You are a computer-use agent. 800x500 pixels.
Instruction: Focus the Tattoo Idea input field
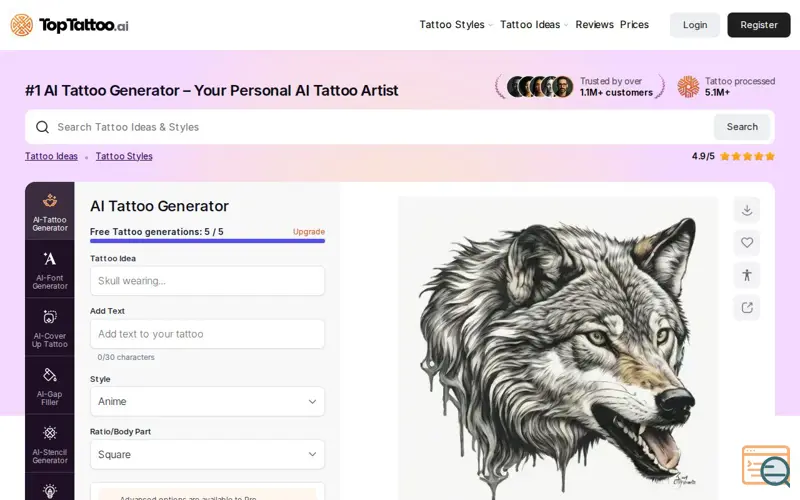point(207,281)
